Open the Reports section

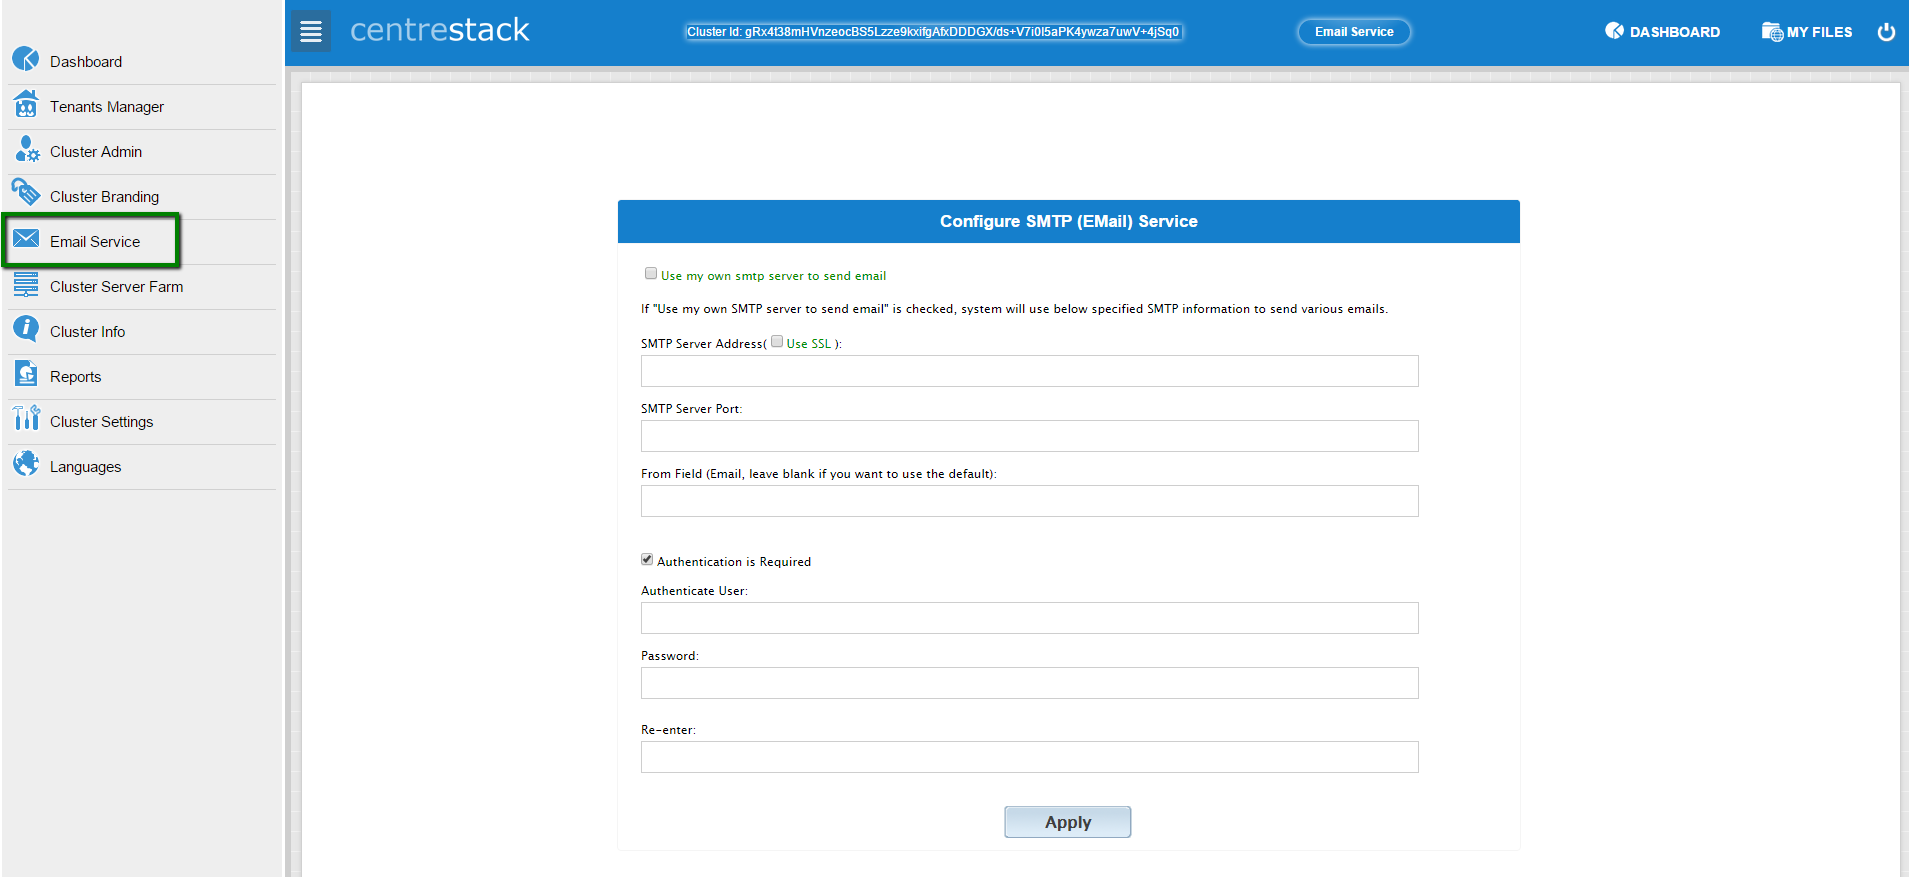tap(75, 377)
